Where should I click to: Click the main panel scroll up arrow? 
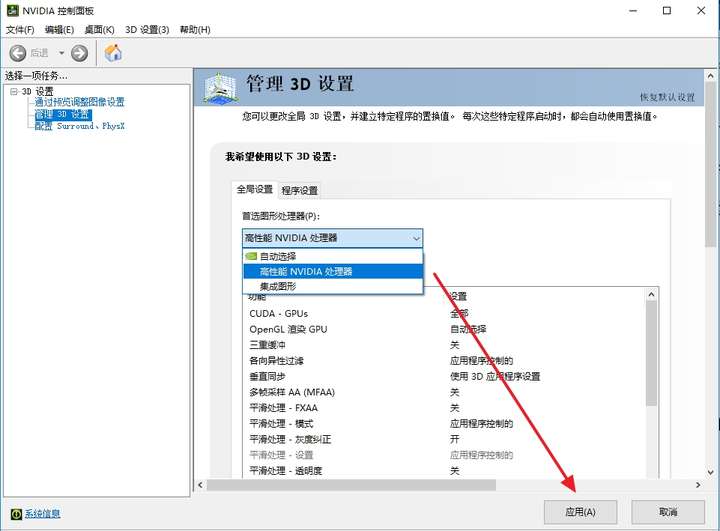point(711,75)
